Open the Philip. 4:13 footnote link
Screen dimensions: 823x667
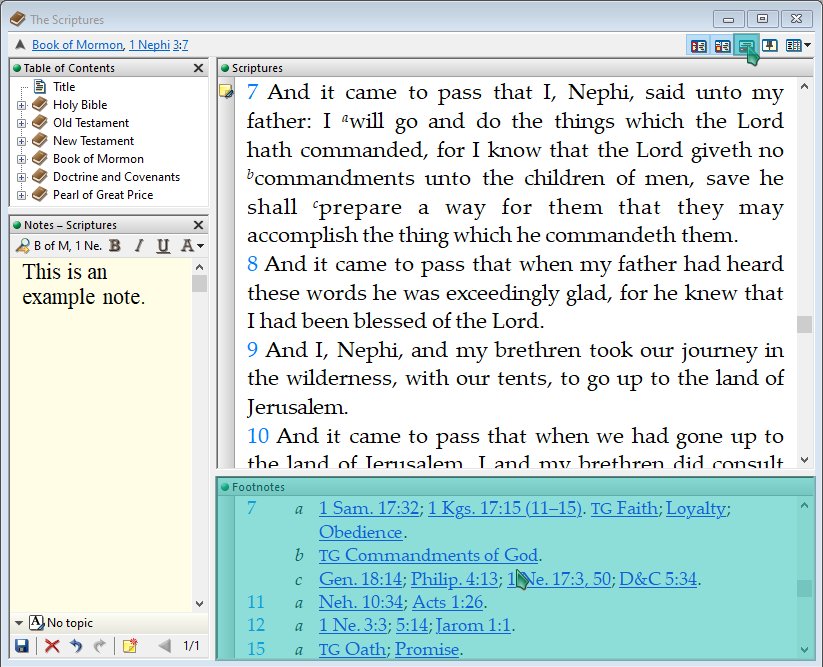455,579
